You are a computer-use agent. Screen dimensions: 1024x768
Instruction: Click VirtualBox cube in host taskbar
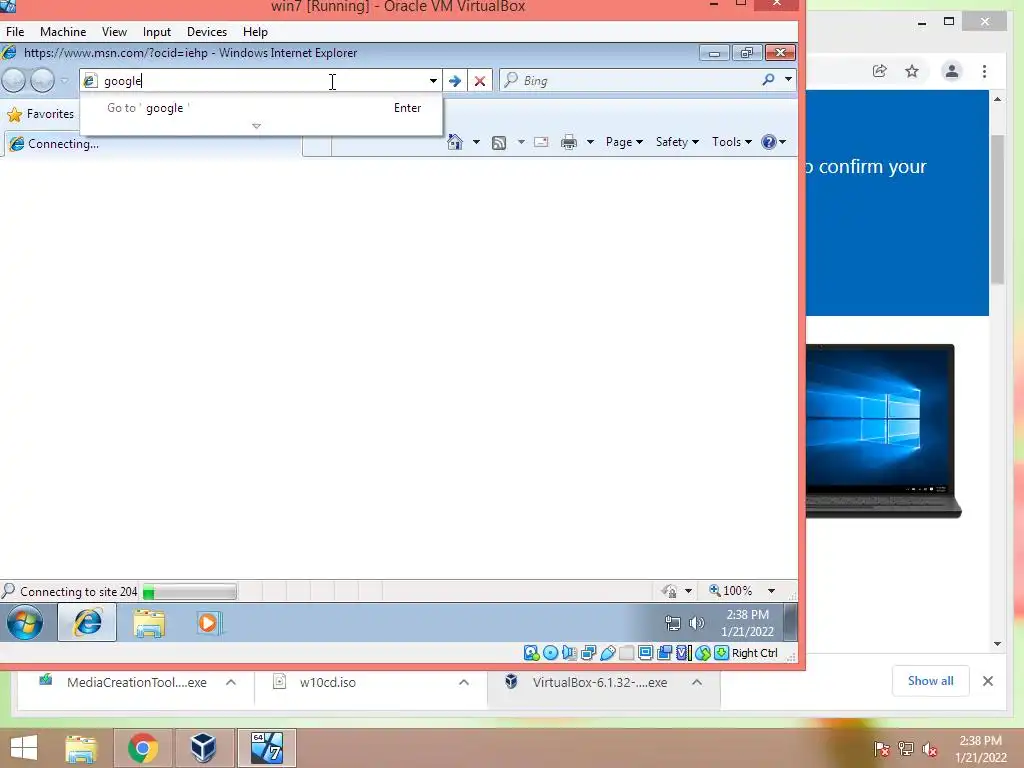[203, 748]
